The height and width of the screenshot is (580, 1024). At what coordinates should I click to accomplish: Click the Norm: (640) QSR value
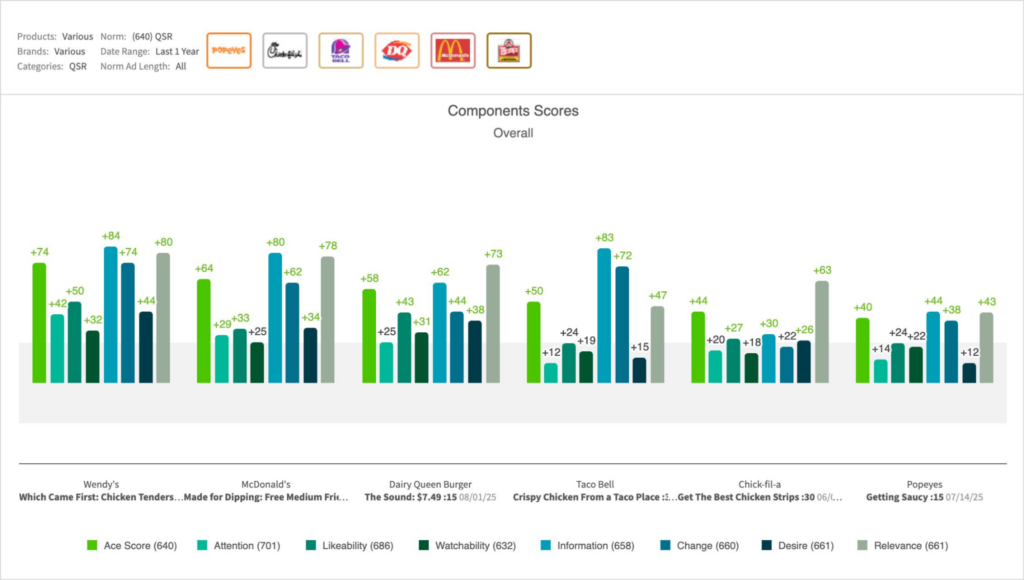[x=152, y=37]
